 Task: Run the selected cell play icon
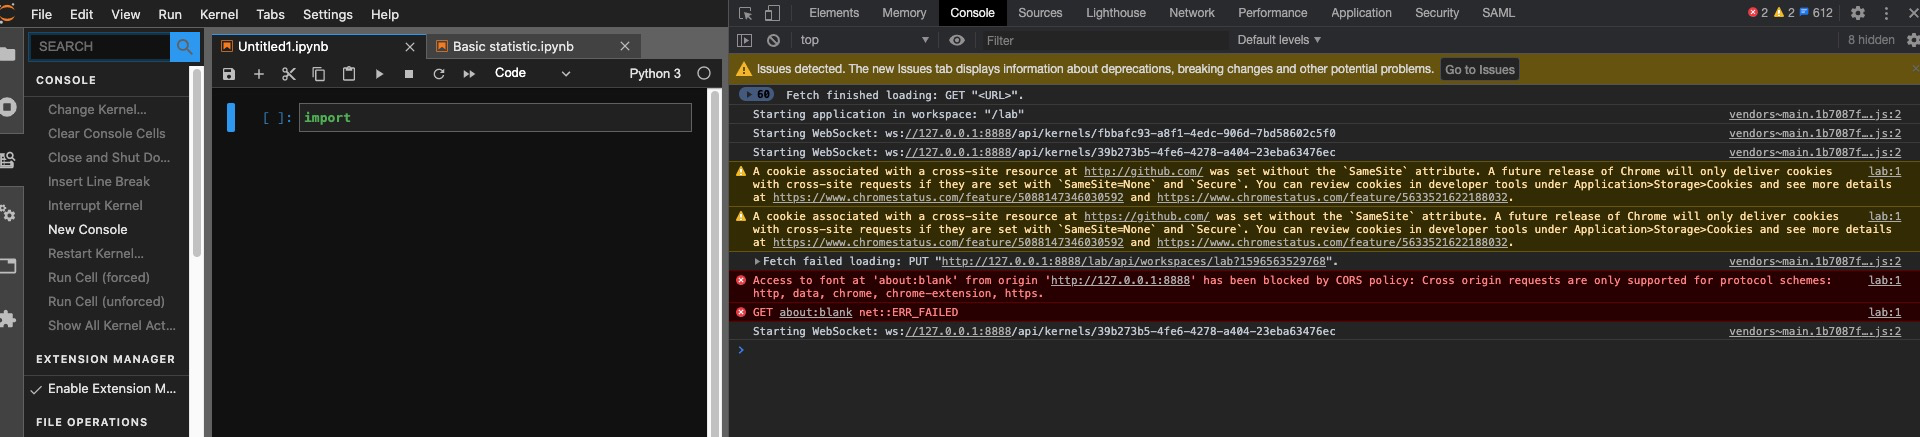click(379, 74)
